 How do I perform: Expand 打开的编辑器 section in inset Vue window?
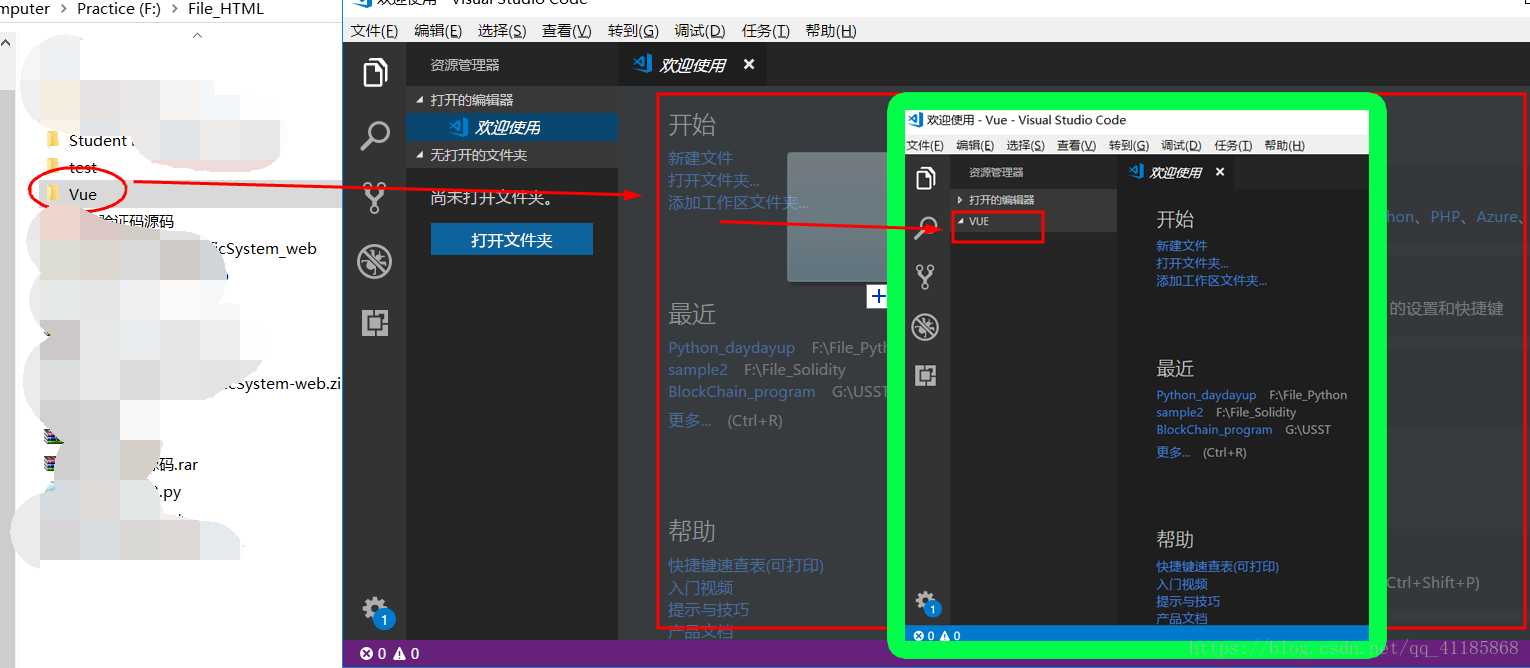[1033, 200]
